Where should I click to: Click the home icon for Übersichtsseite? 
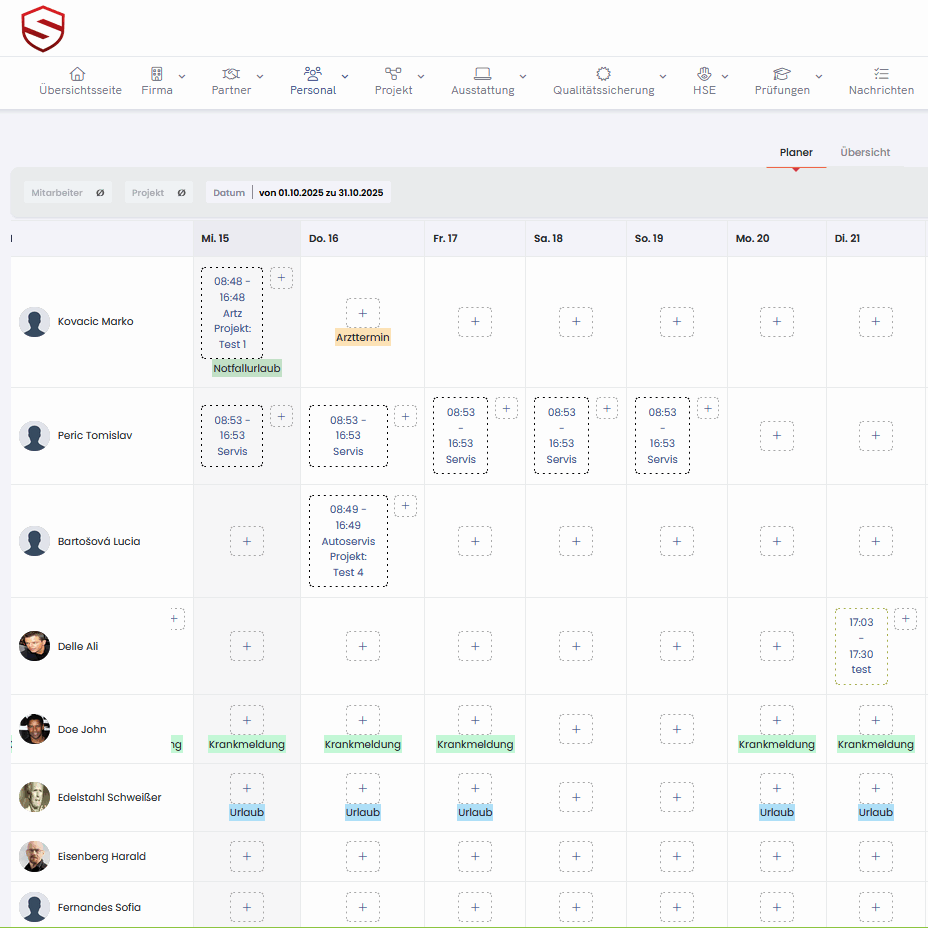(x=78, y=74)
